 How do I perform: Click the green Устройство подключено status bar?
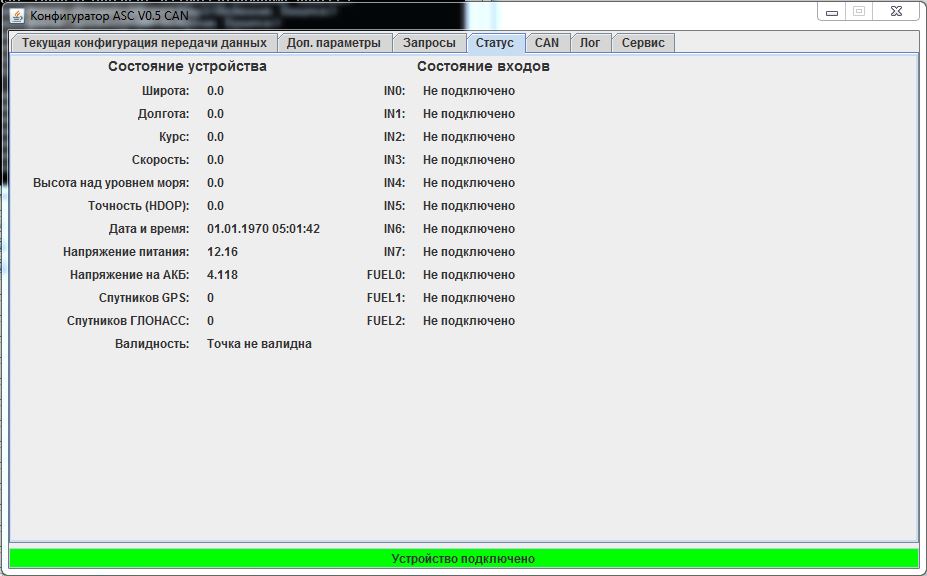[x=463, y=558]
